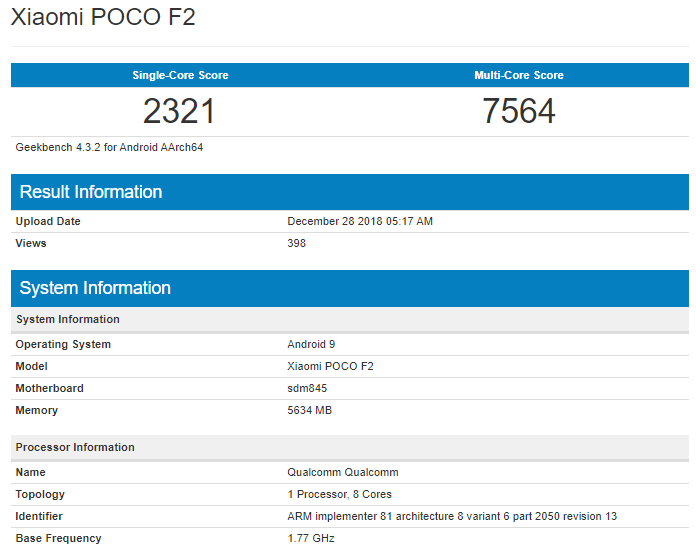The image size is (696, 552).
Task: Click the 1 Processor, 8 Cores topology value
Action: click(339, 494)
